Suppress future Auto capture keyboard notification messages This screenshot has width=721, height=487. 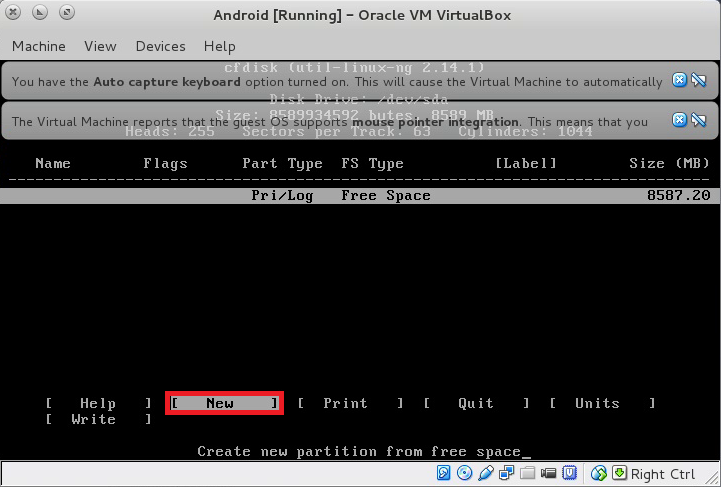[698, 80]
